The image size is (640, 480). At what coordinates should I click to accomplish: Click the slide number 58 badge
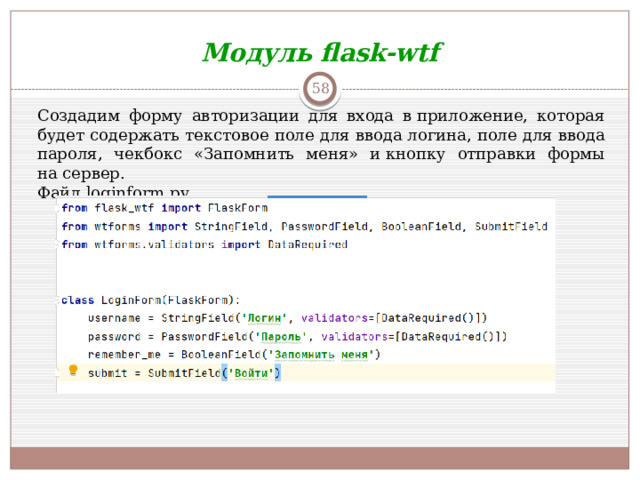tap(320, 88)
